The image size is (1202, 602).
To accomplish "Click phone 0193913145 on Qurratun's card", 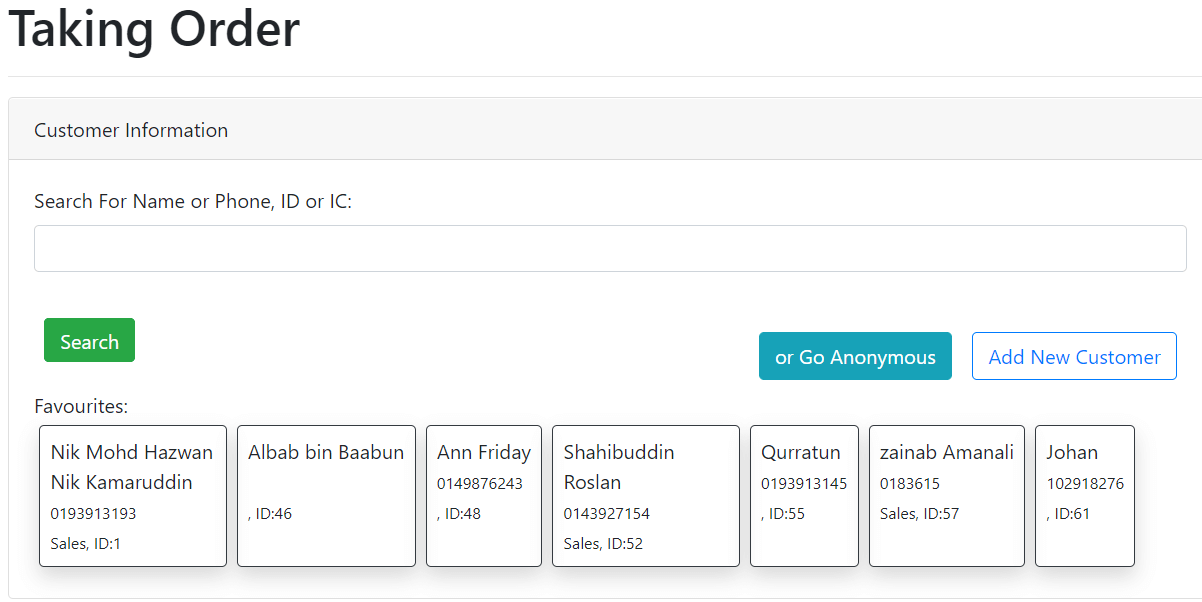I will pos(804,484).
